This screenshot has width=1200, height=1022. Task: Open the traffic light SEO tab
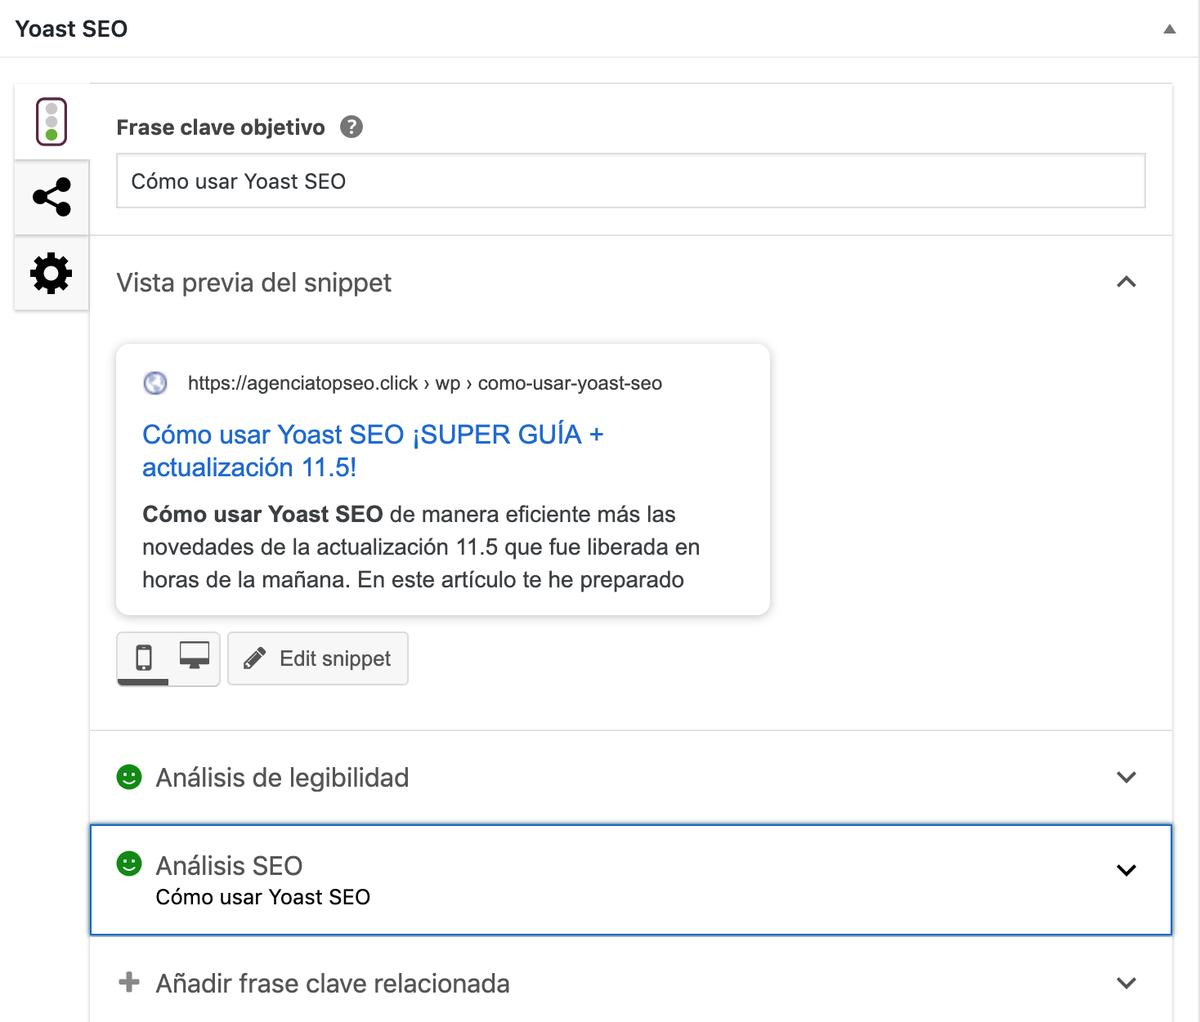51,122
